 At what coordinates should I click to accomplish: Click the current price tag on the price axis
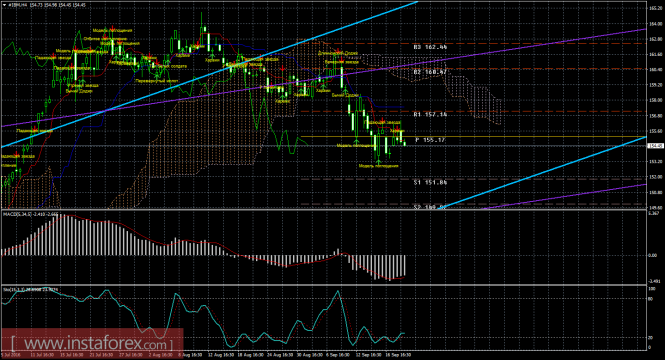(656, 146)
